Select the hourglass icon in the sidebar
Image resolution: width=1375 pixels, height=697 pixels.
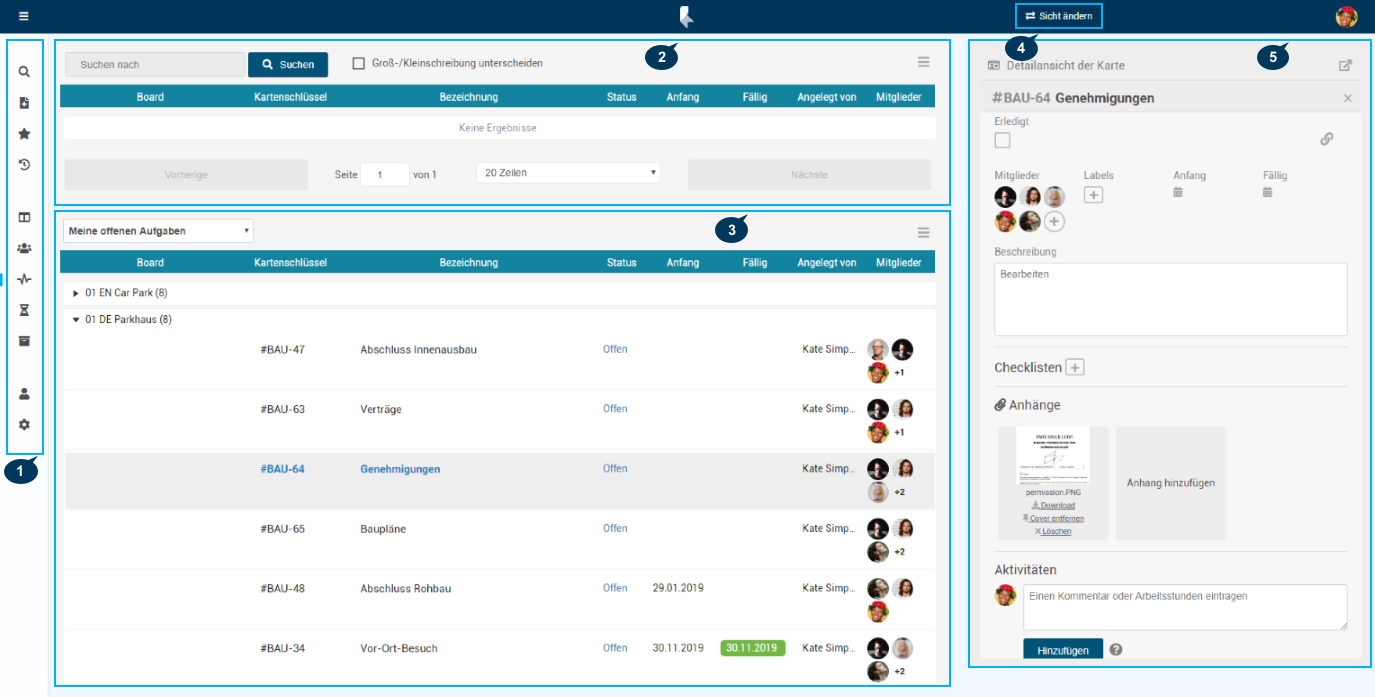coord(24,310)
